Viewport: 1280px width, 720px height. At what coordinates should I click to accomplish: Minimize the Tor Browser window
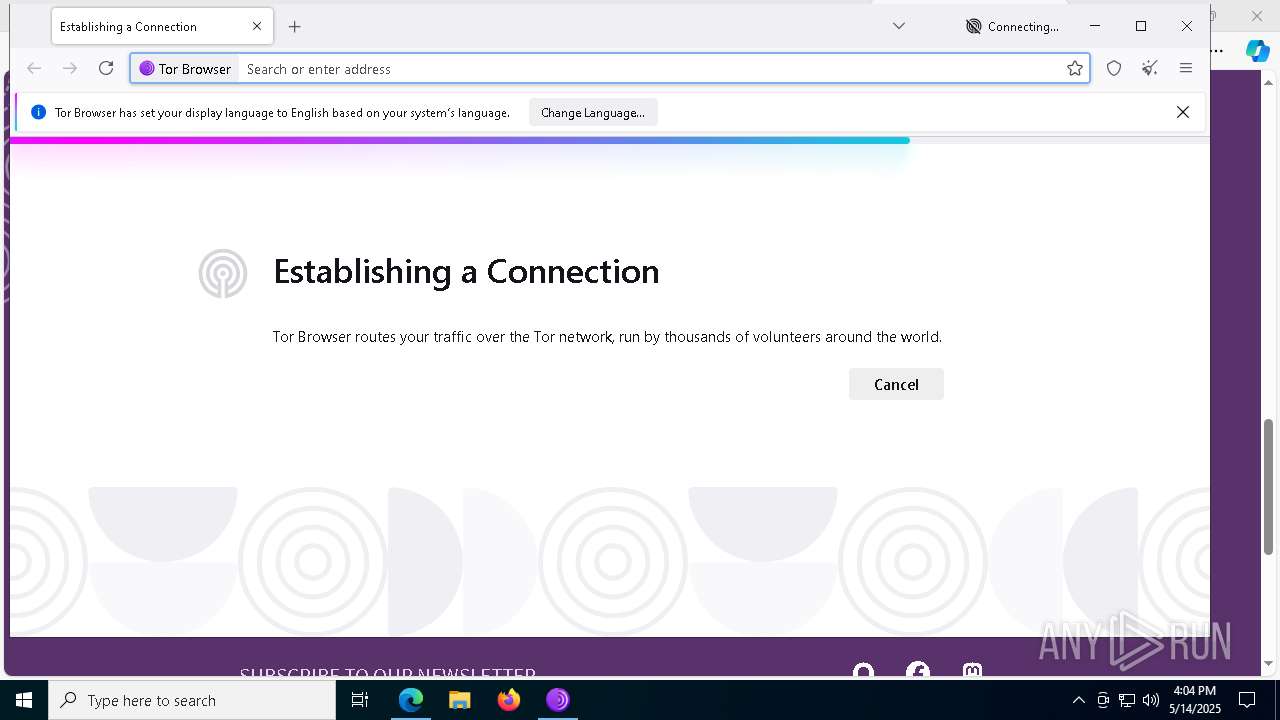1095,26
